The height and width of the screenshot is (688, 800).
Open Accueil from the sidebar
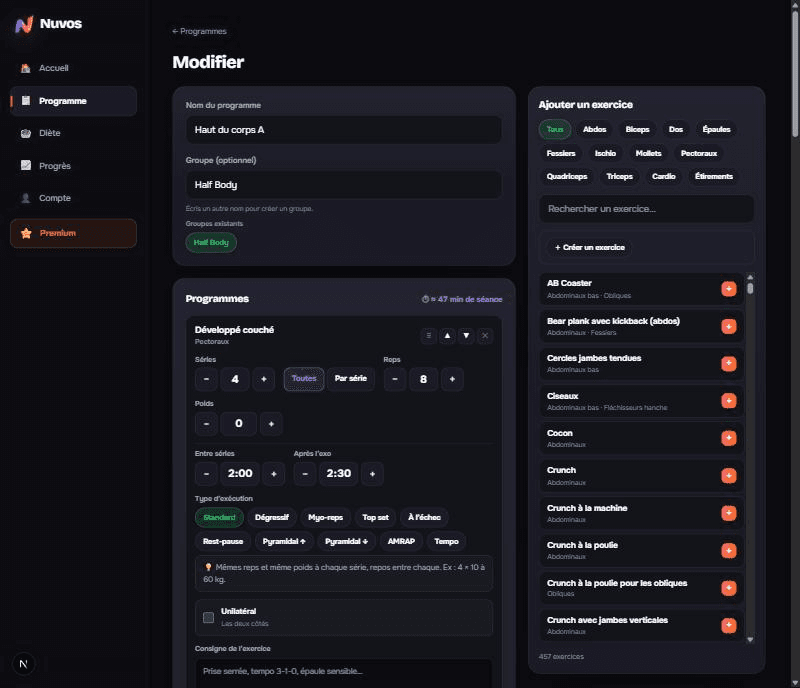click(x=73, y=68)
